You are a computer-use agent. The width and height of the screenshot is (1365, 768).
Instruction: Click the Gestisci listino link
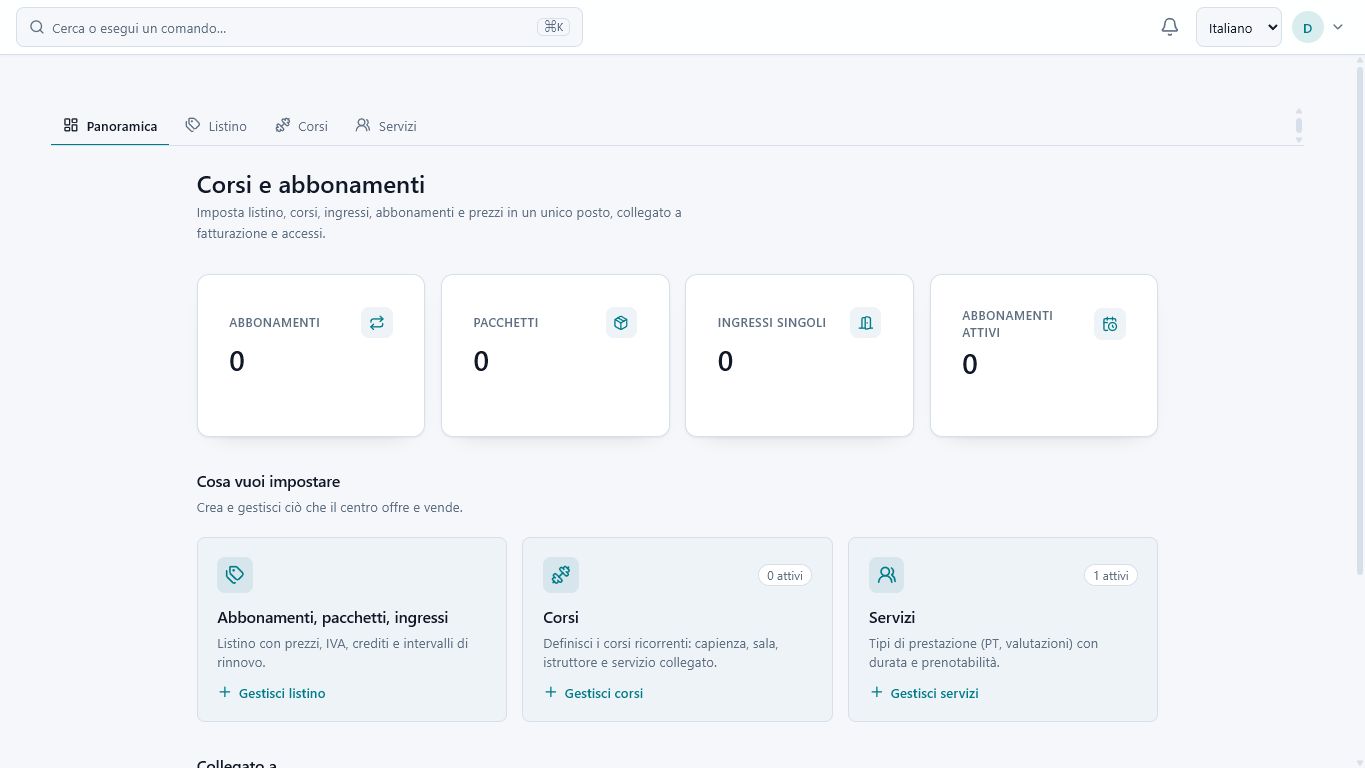point(272,693)
